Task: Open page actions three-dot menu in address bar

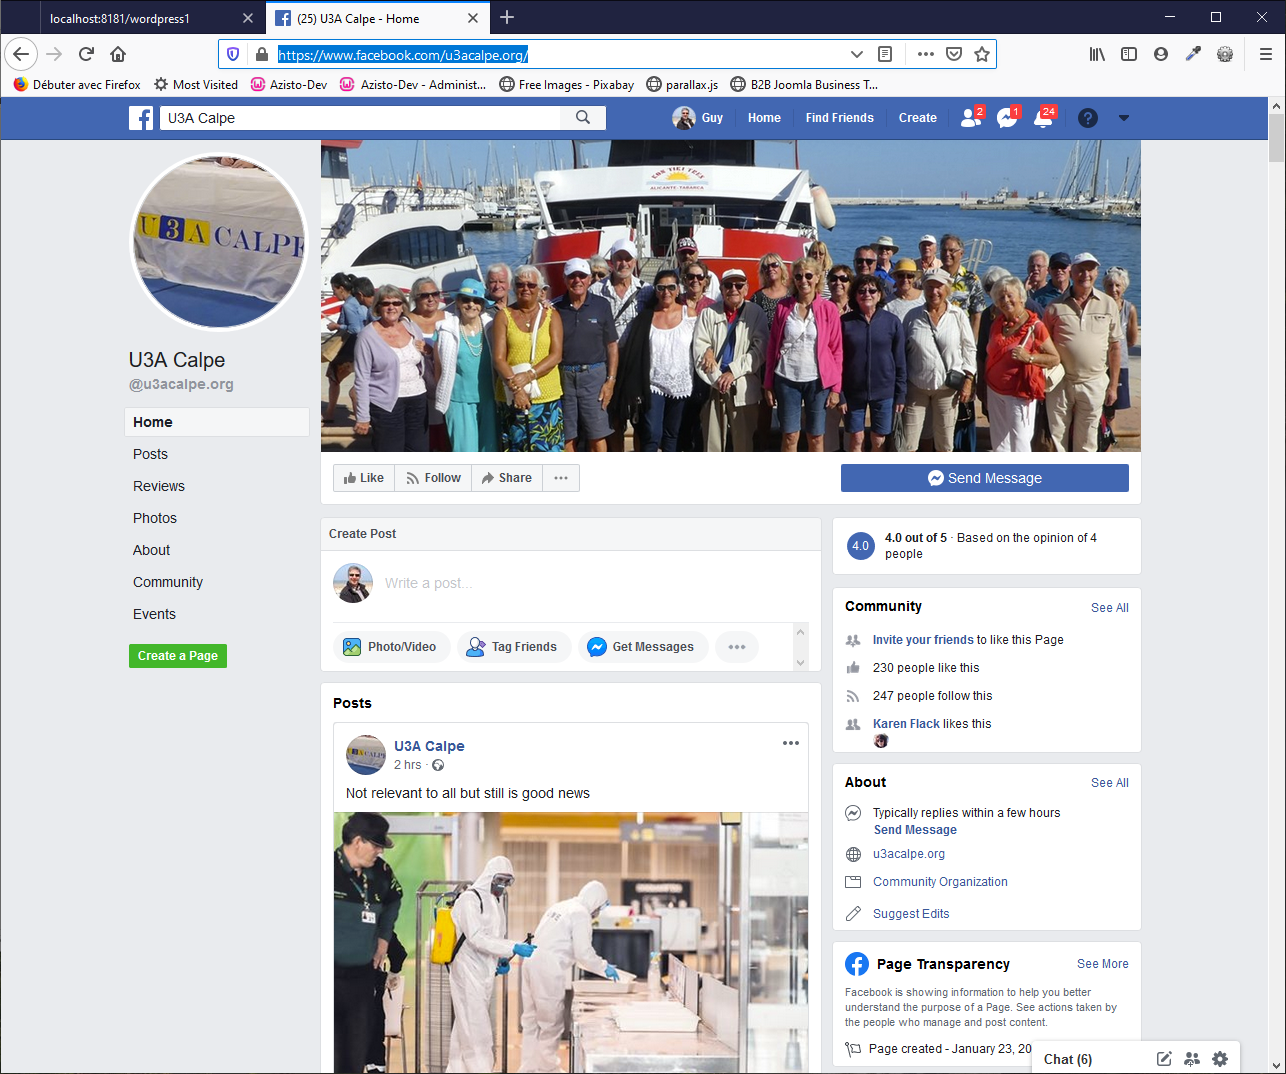Action: pyautogui.click(x=926, y=54)
